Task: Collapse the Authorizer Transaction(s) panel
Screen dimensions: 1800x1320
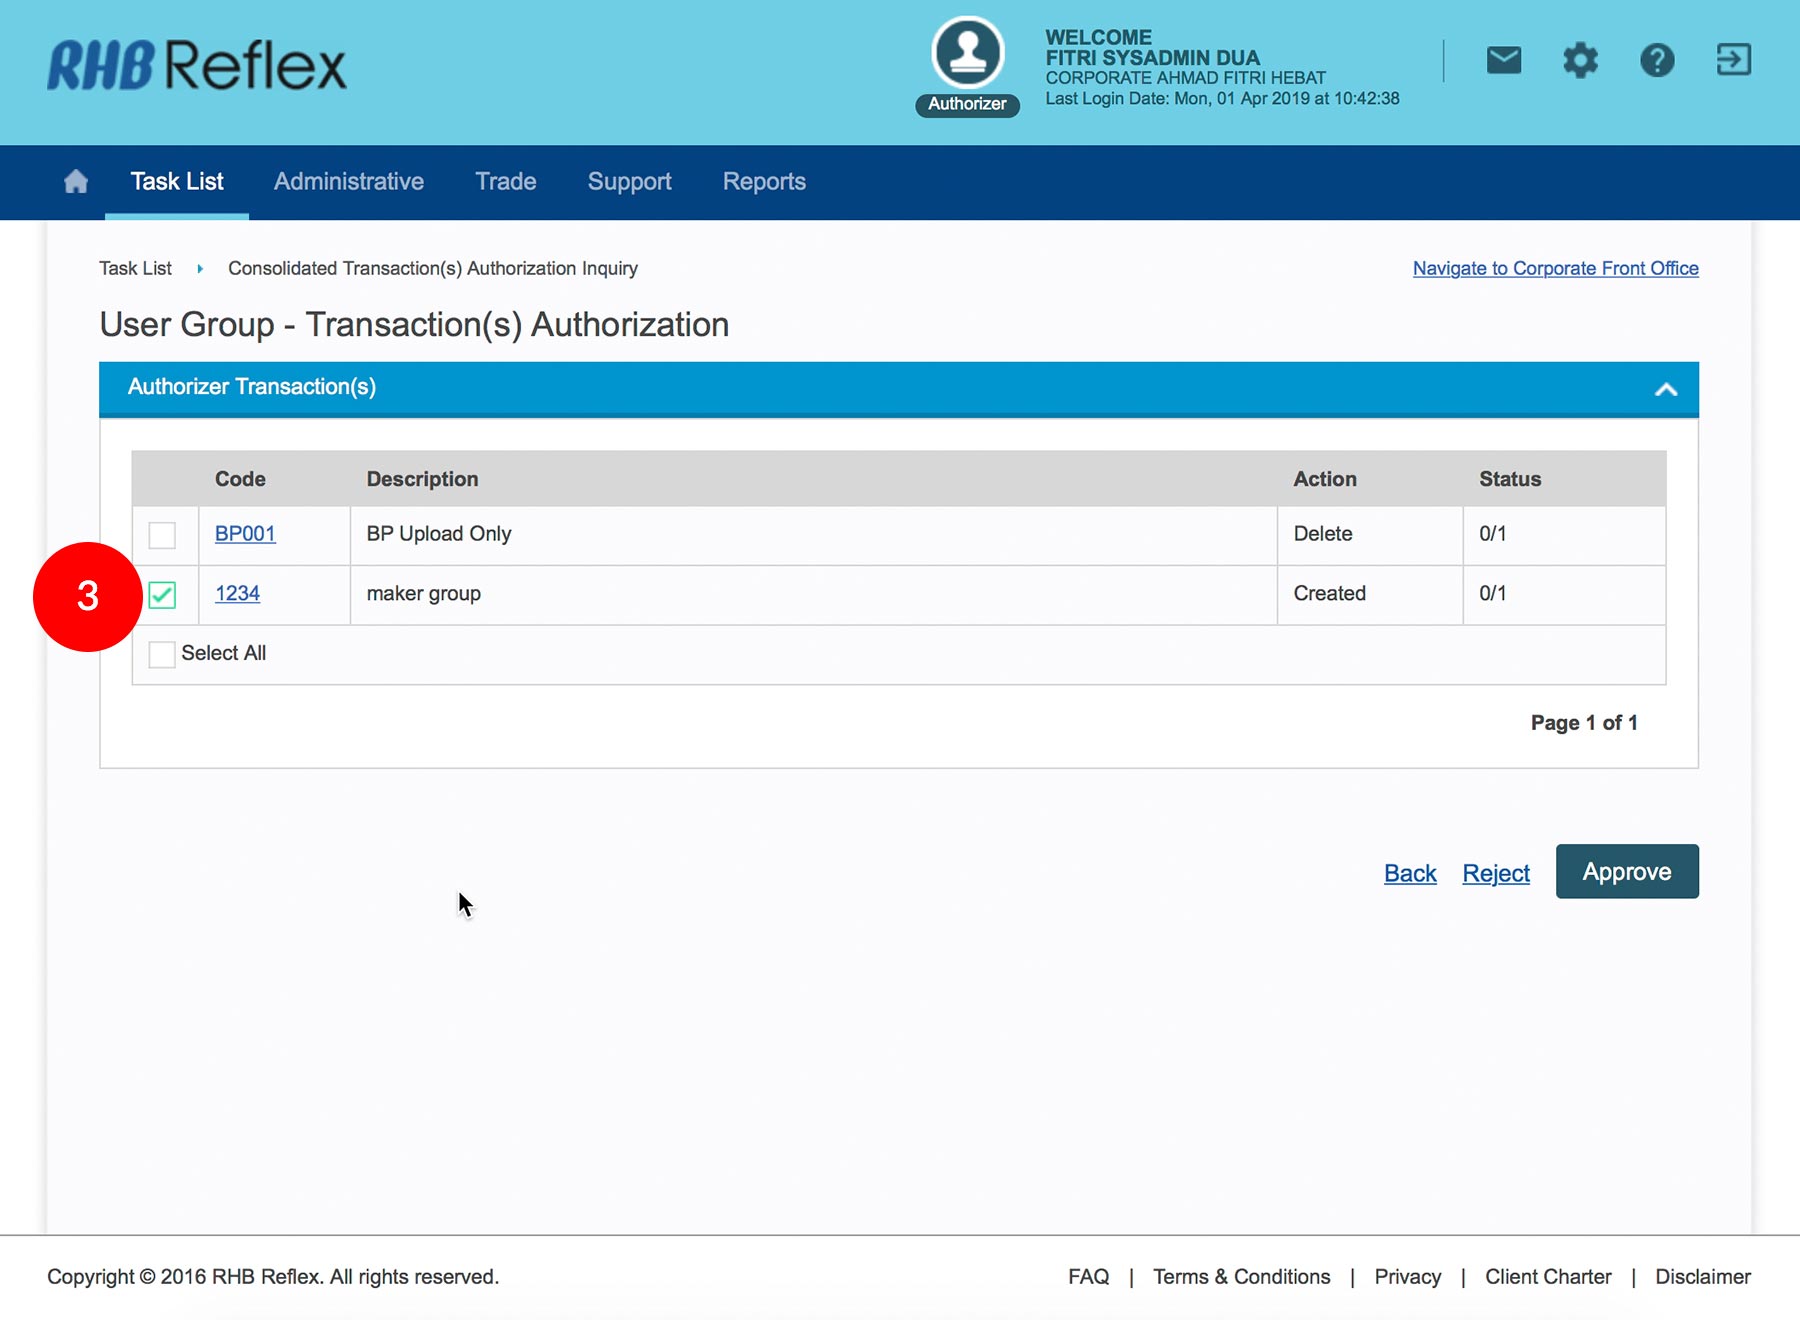Action: point(1665,389)
